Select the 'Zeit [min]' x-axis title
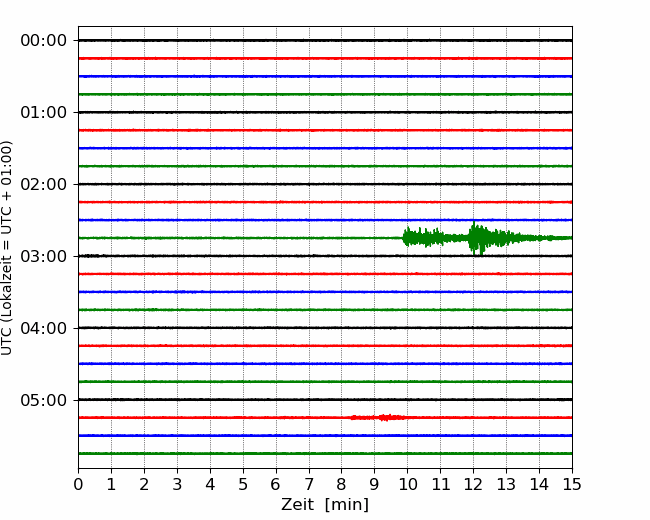The image size is (650, 520). 325,505
